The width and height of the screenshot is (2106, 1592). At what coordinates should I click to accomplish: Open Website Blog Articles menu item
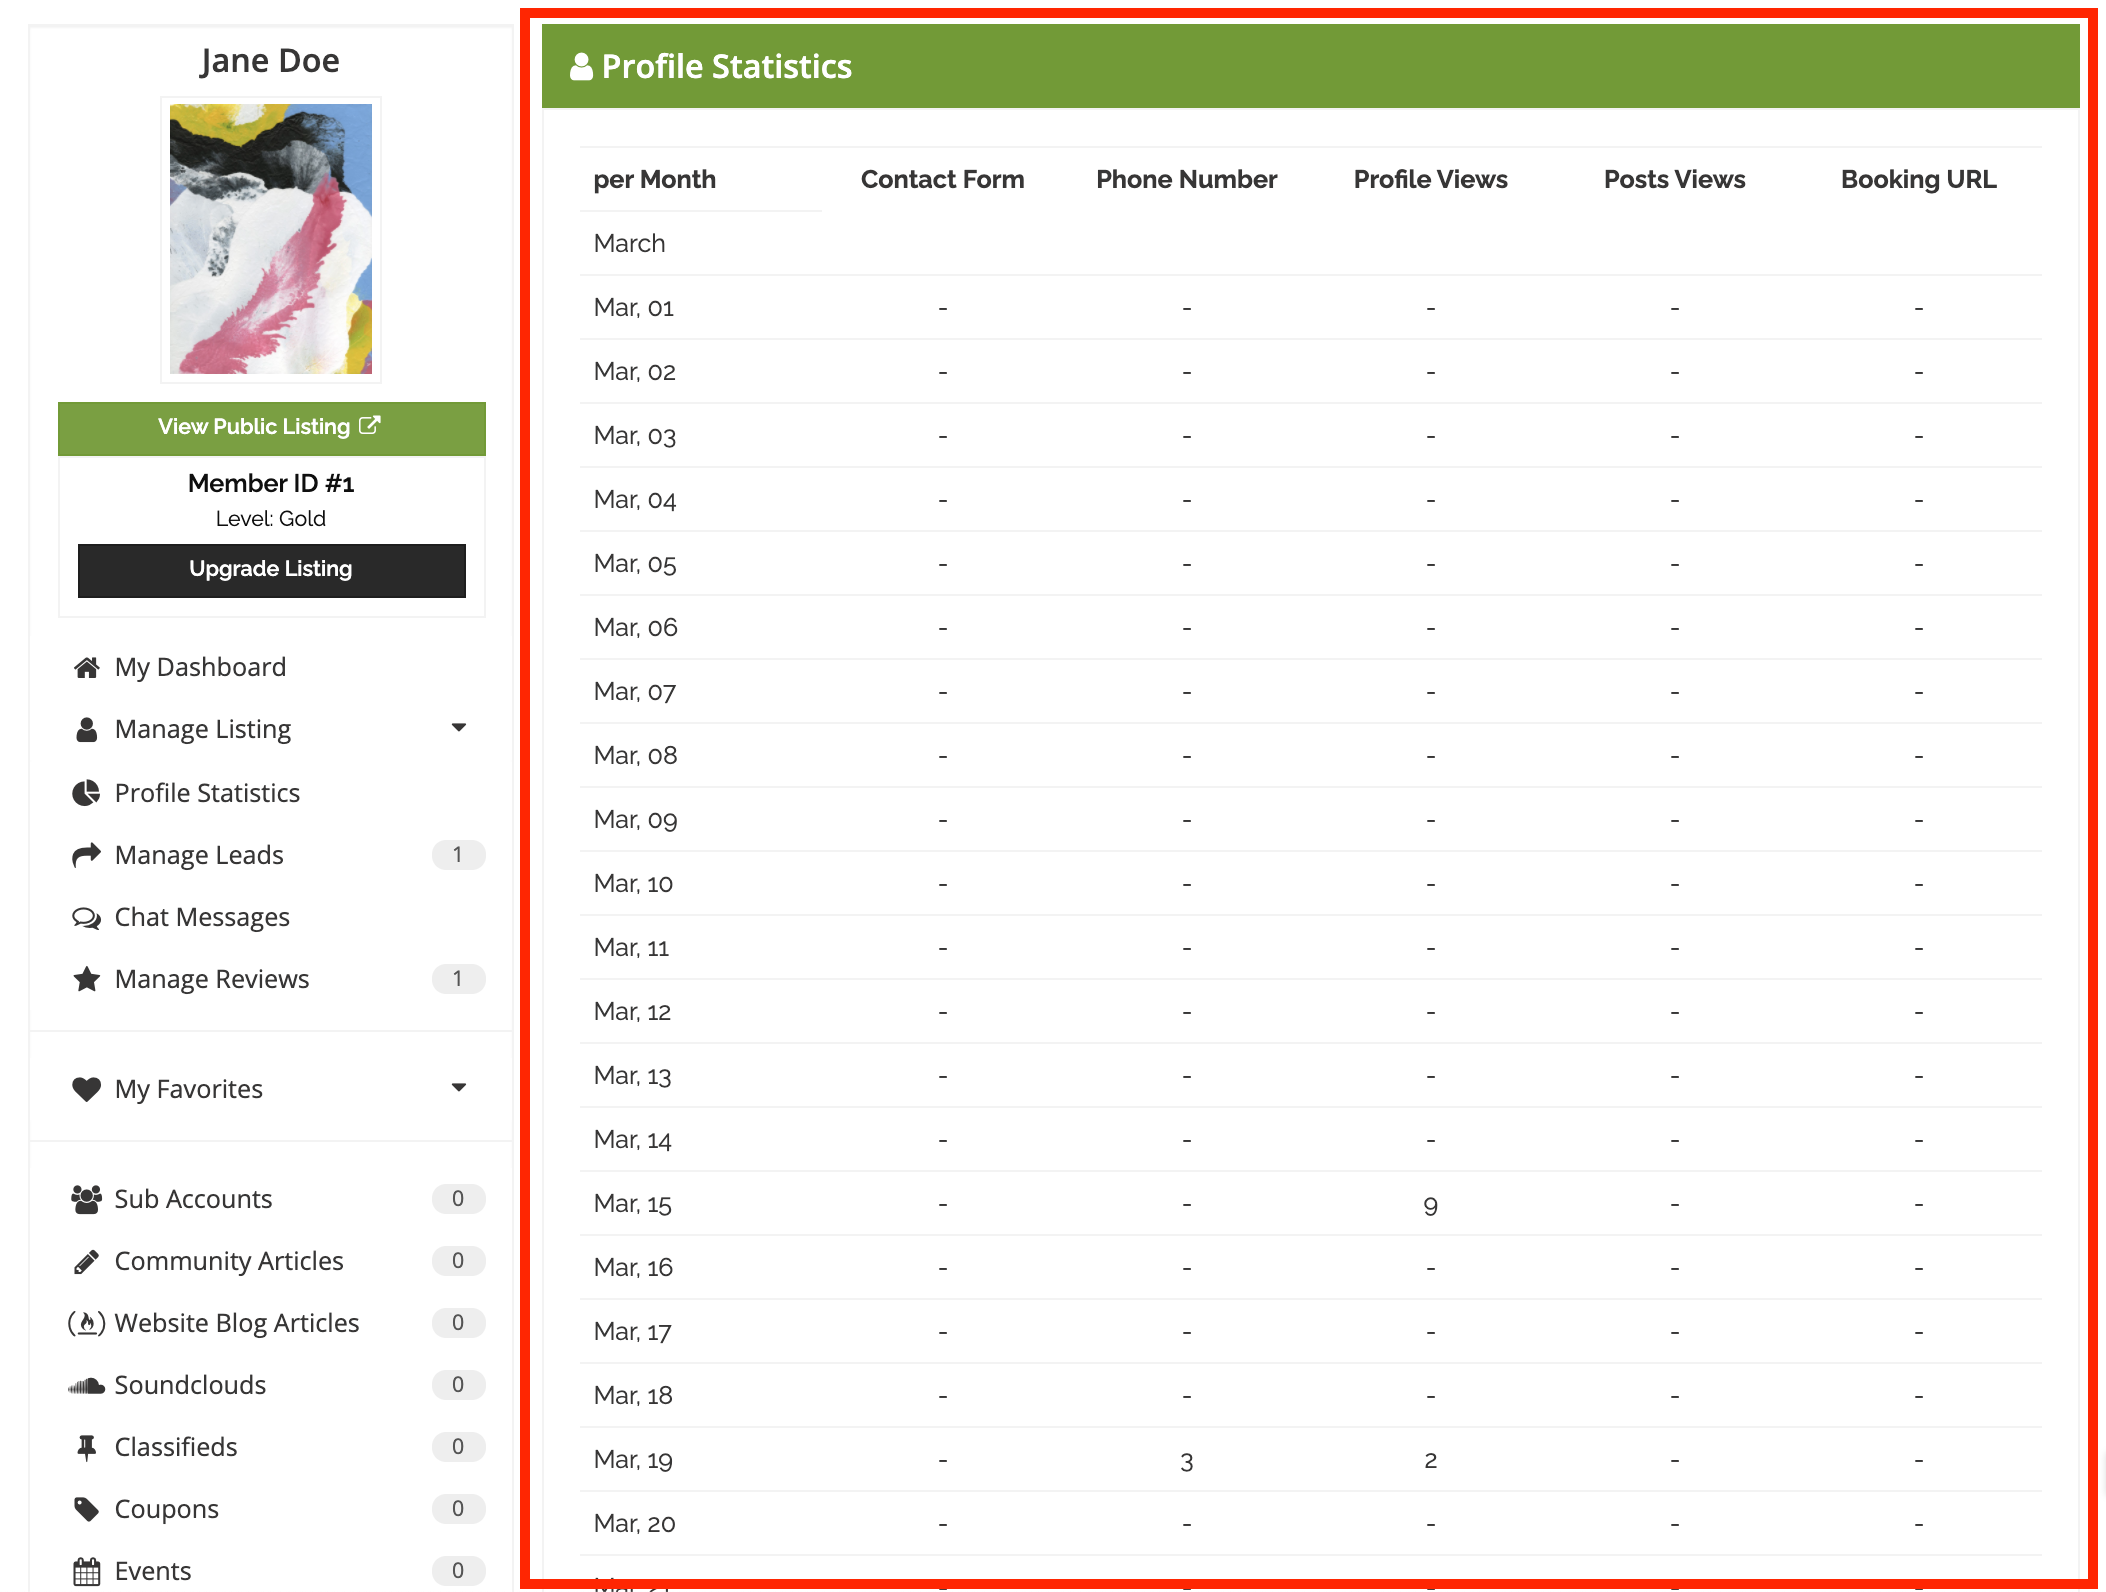[236, 1324]
